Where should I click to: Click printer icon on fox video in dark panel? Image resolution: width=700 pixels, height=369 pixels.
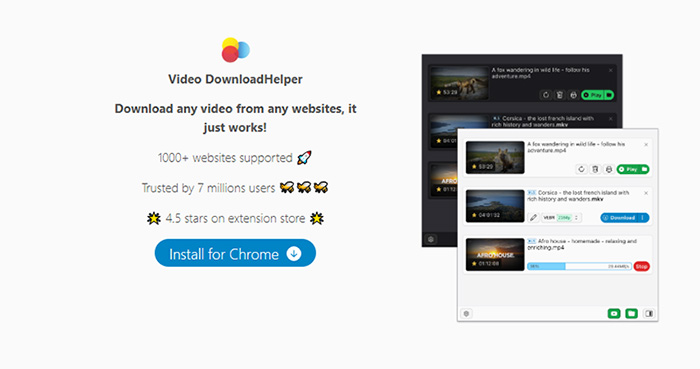(x=573, y=95)
